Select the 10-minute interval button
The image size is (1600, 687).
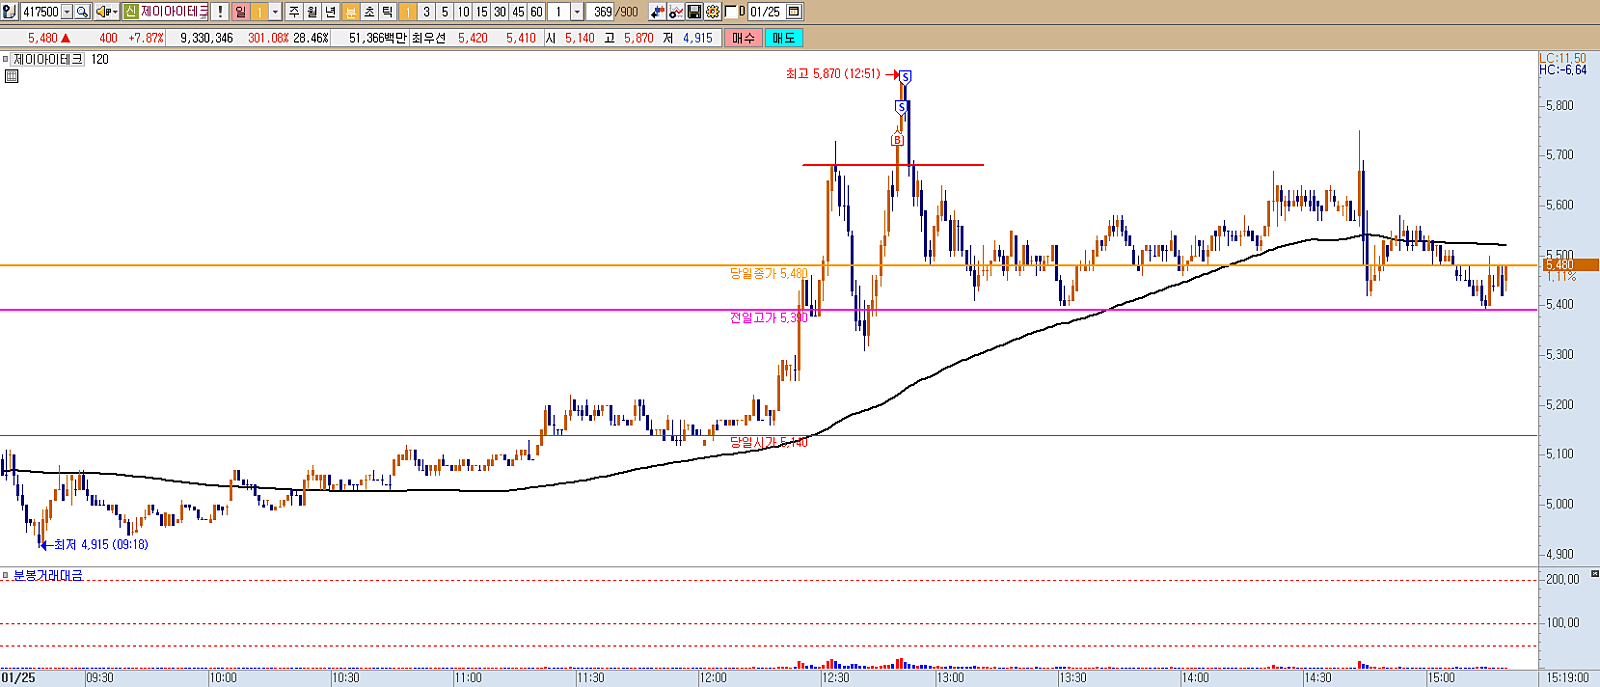pos(463,12)
